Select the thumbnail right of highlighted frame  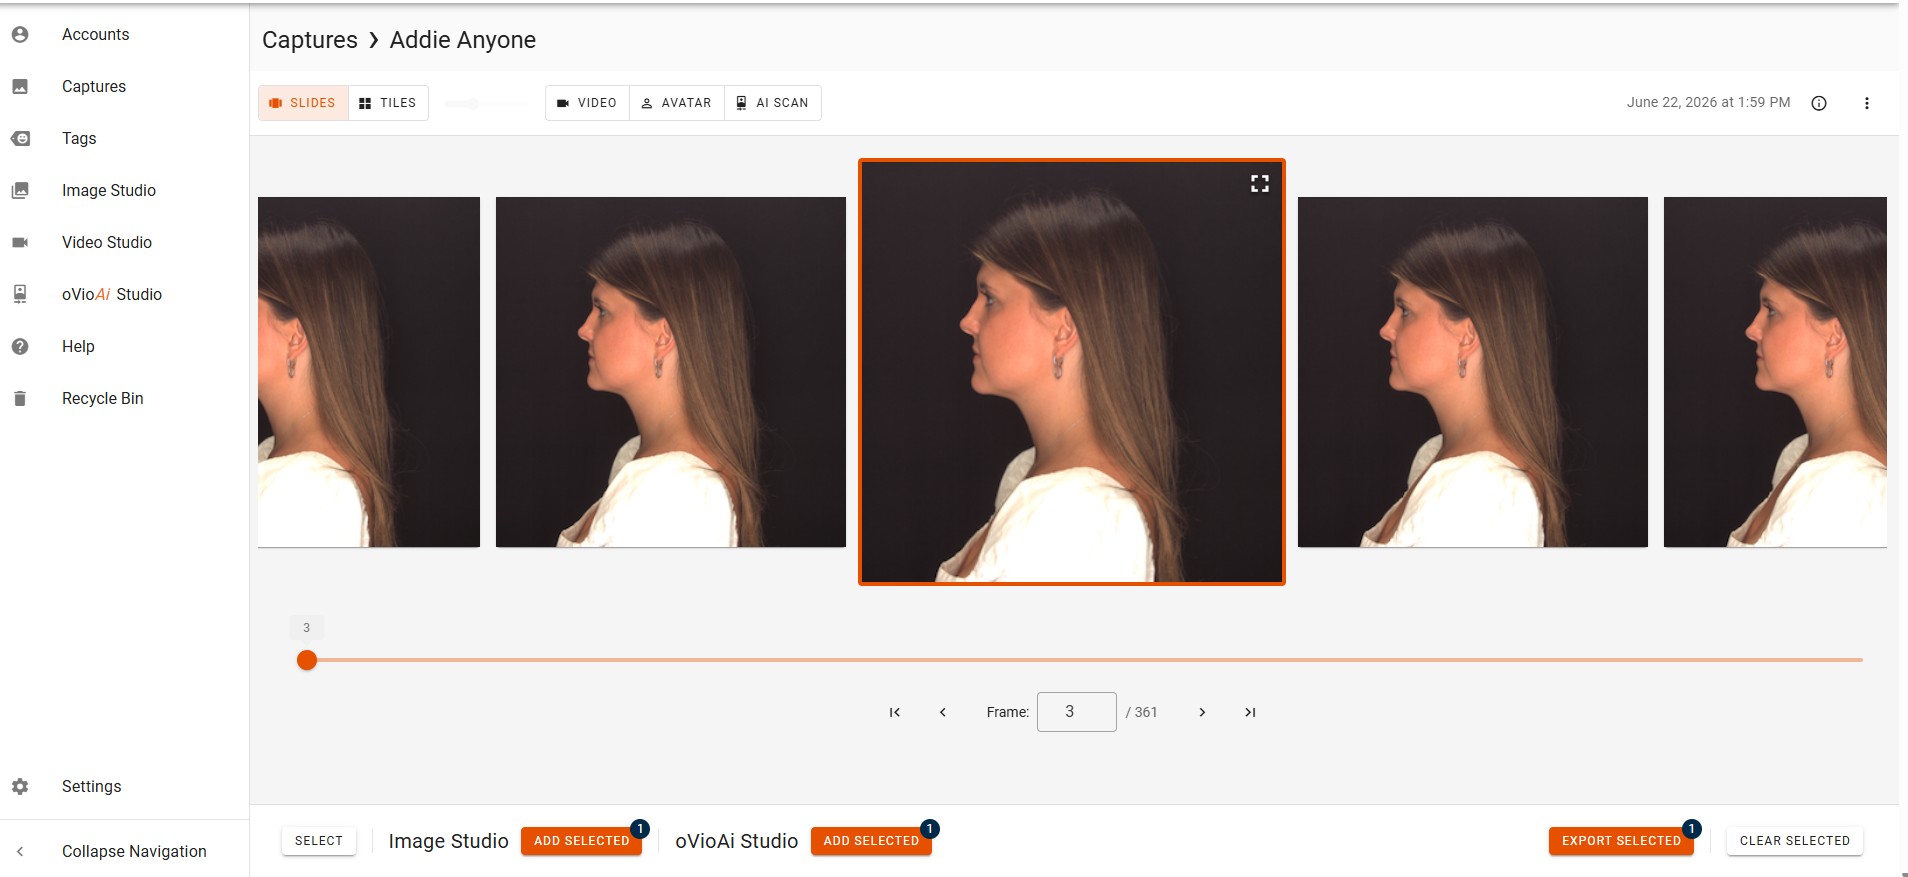coord(1473,372)
